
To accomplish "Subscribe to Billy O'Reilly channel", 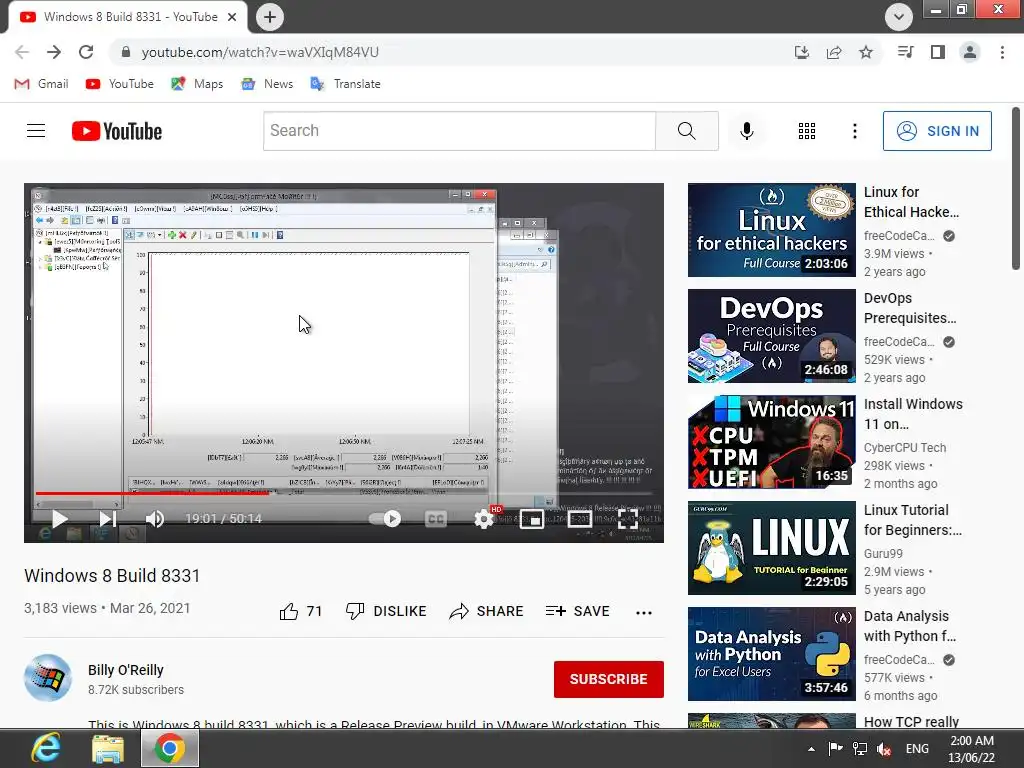I will pyautogui.click(x=609, y=679).
